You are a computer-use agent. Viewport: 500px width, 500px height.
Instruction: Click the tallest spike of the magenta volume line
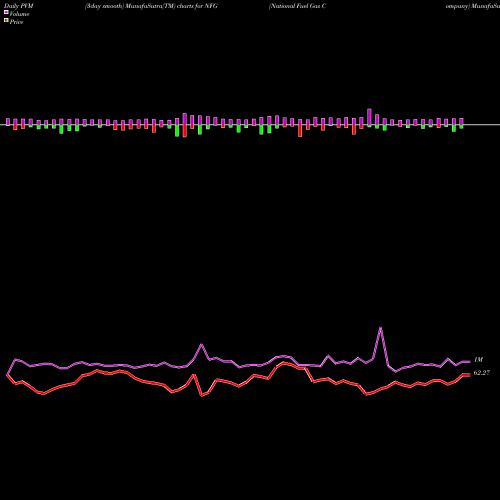381,328
